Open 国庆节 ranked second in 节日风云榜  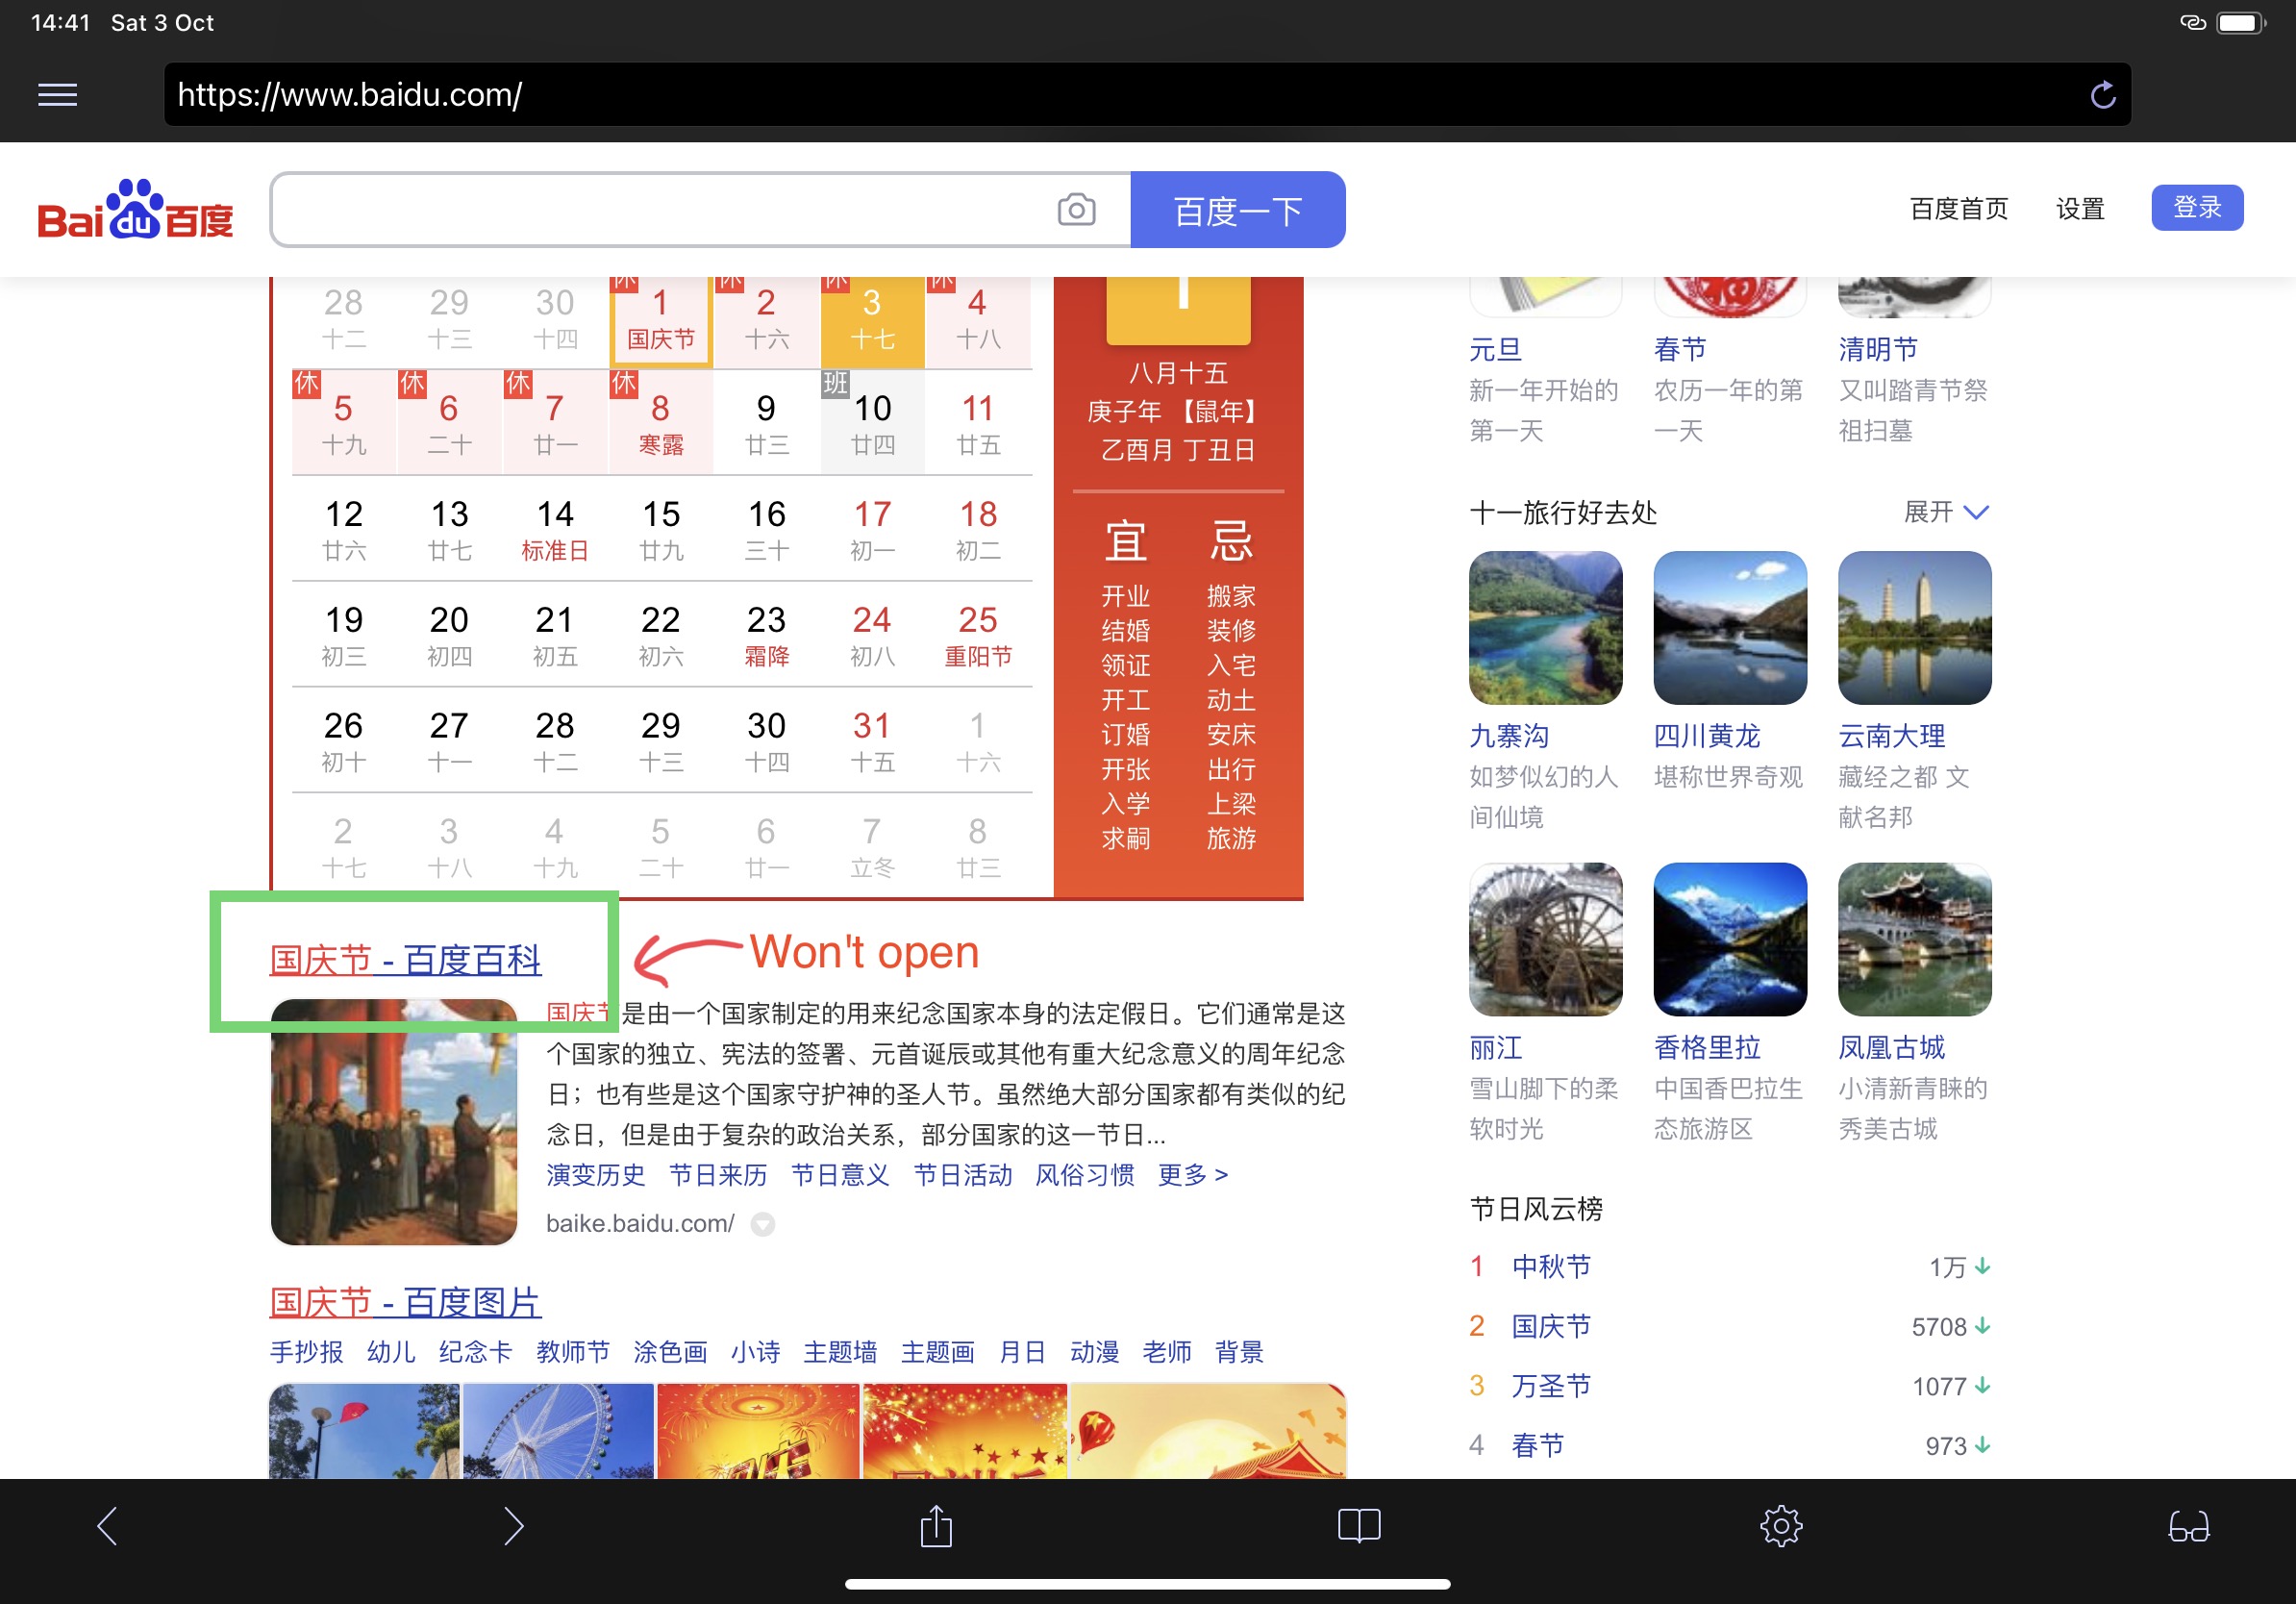pyautogui.click(x=1551, y=1326)
